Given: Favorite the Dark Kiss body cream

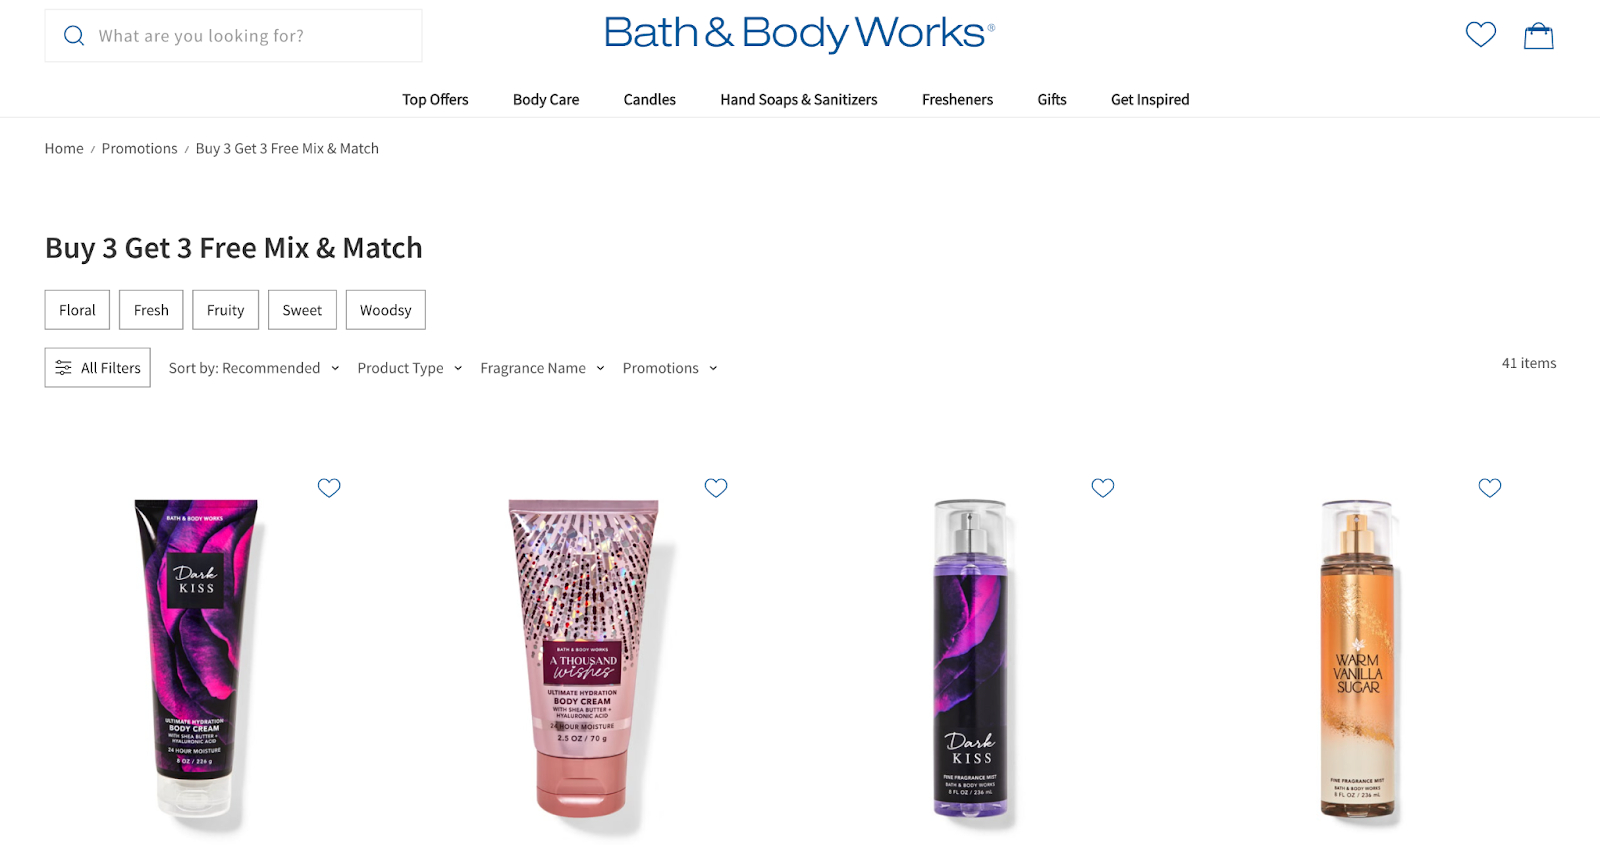Looking at the screenshot, I should [329, 487].
